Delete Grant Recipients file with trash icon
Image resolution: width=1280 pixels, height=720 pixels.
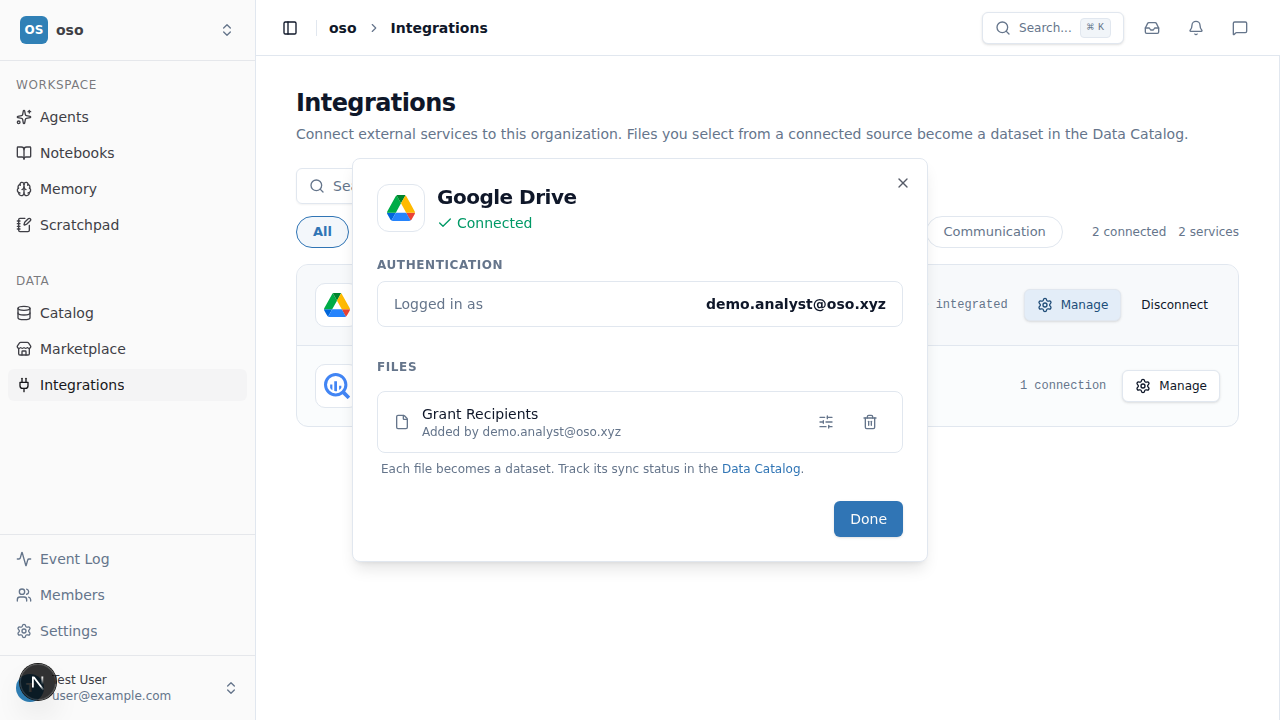[x=870, y=422]
